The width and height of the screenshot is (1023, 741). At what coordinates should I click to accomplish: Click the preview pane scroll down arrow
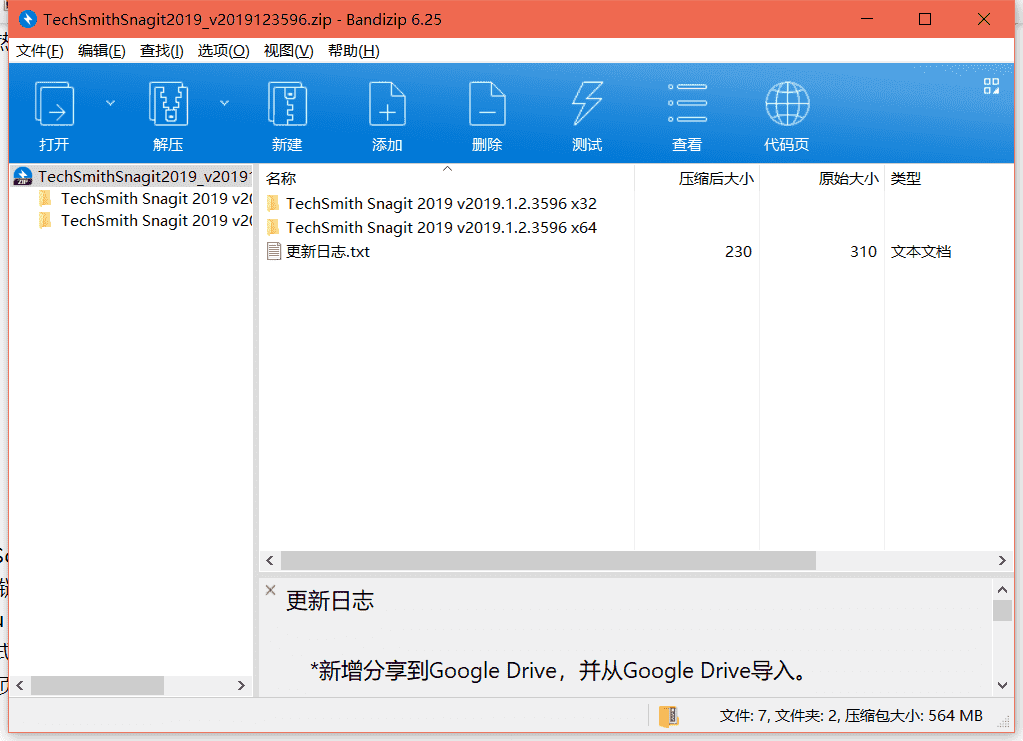pyautogui.click(x=1002, y=685)
